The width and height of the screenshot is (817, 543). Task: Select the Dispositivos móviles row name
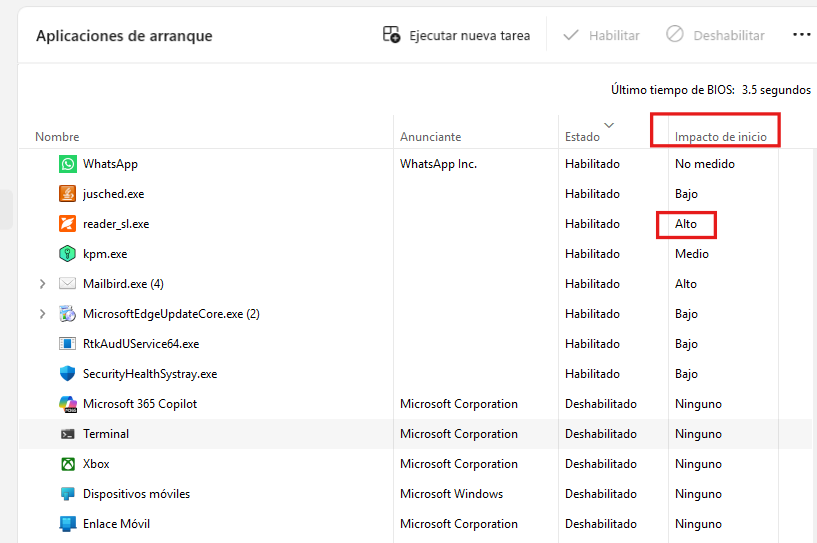pyautogui.click(x=137, y=493)
